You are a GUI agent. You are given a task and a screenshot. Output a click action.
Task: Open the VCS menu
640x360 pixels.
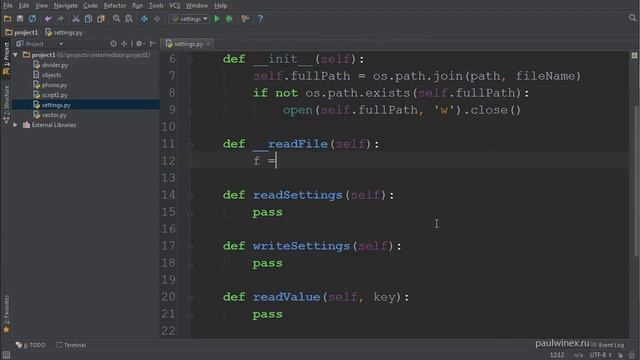click(x=175, y=6)
